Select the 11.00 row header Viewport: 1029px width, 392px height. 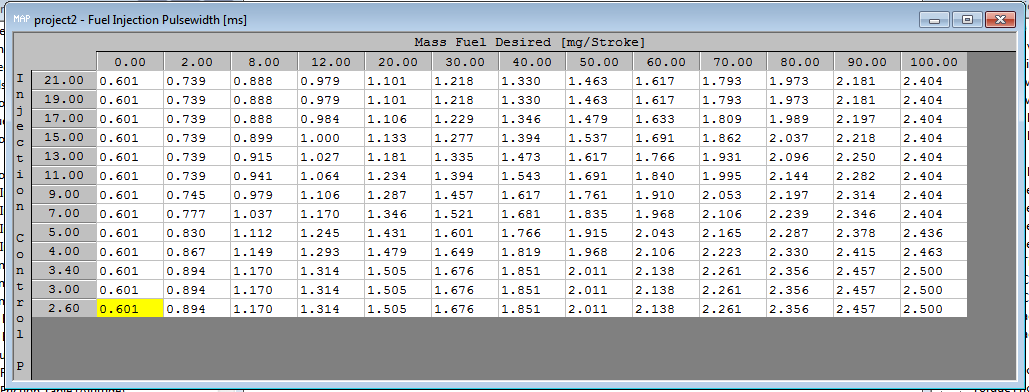click(x=64, y=176)
